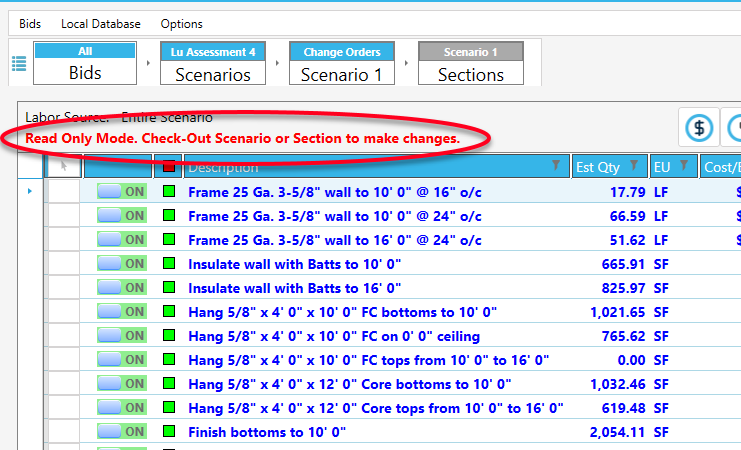Viewport: 741px width, 450px height.
Task: Click the row indicator arrow on first row
Action: pos(28,191)
